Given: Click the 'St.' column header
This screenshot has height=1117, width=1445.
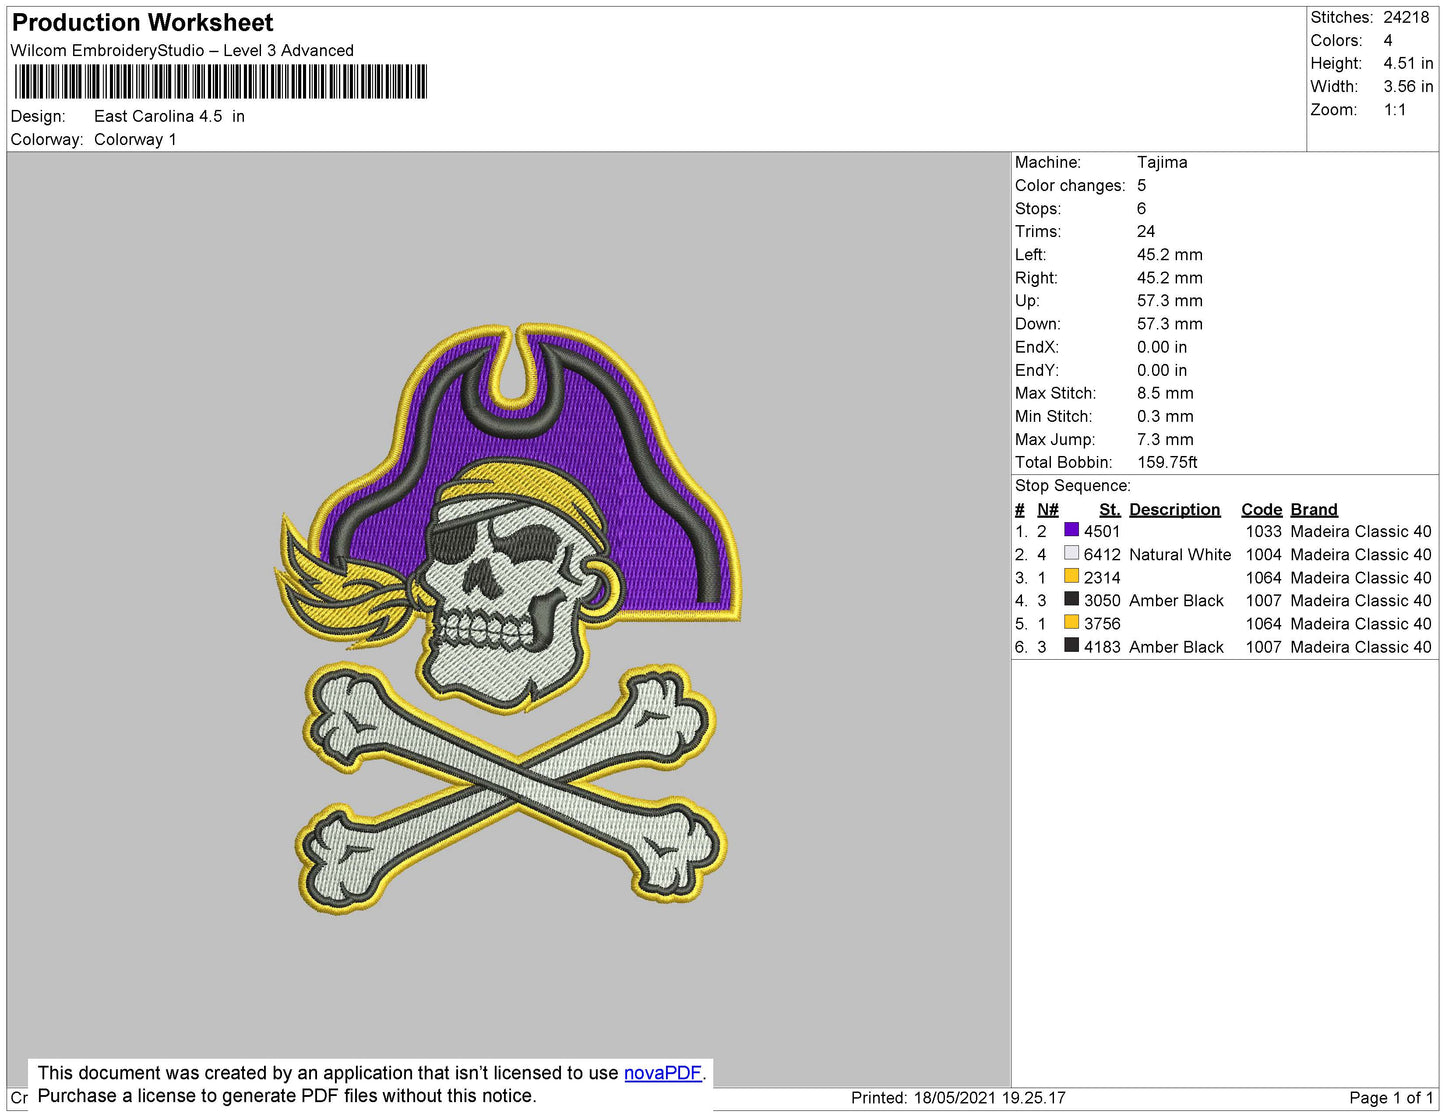Looking at the screenshot, I should (1110, 510).
